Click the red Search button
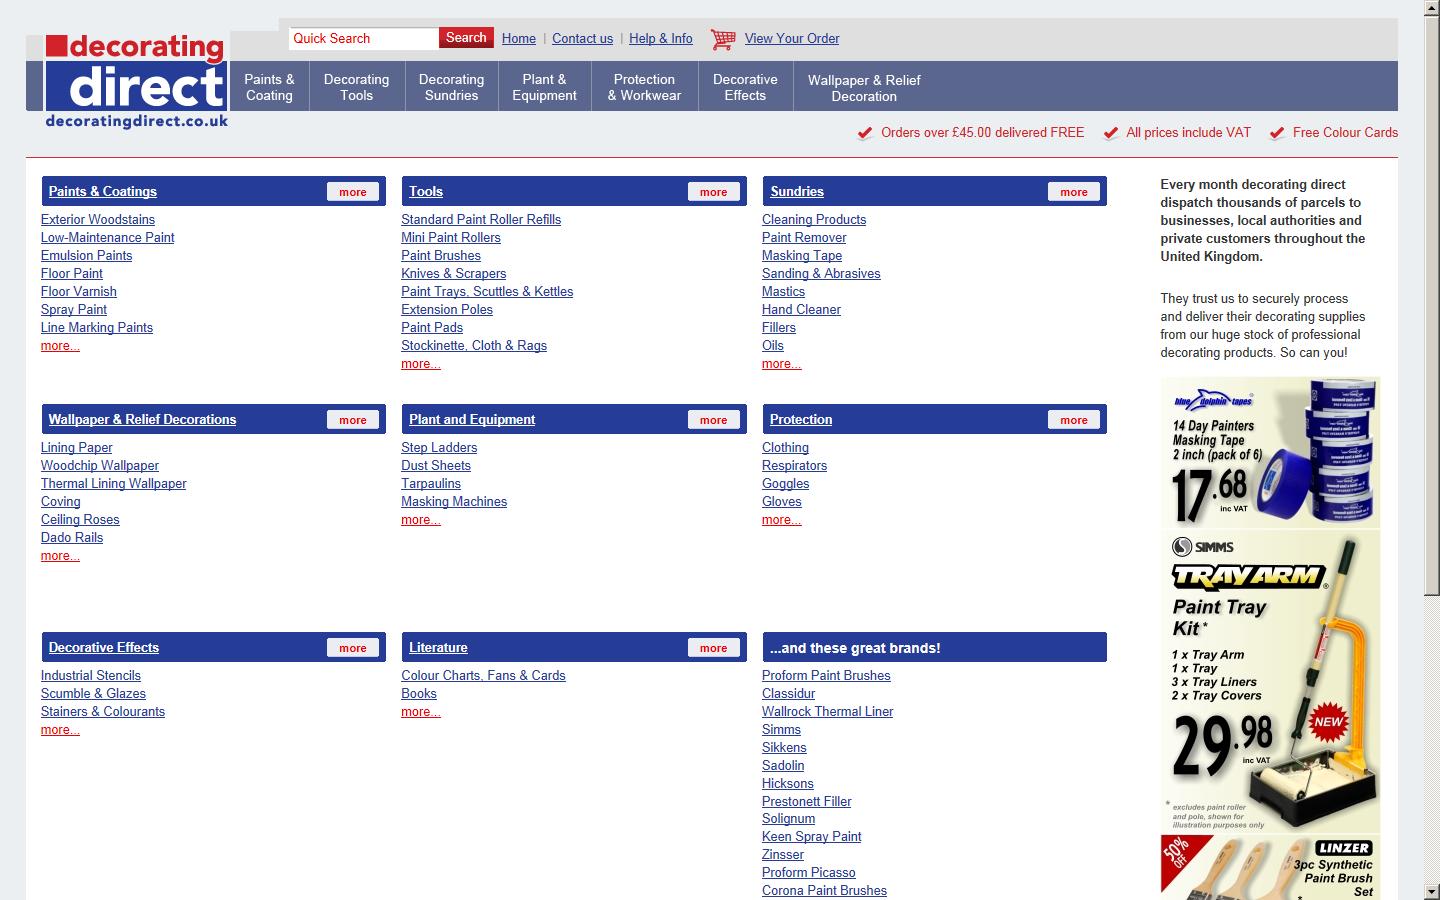 tap(466, 38)
